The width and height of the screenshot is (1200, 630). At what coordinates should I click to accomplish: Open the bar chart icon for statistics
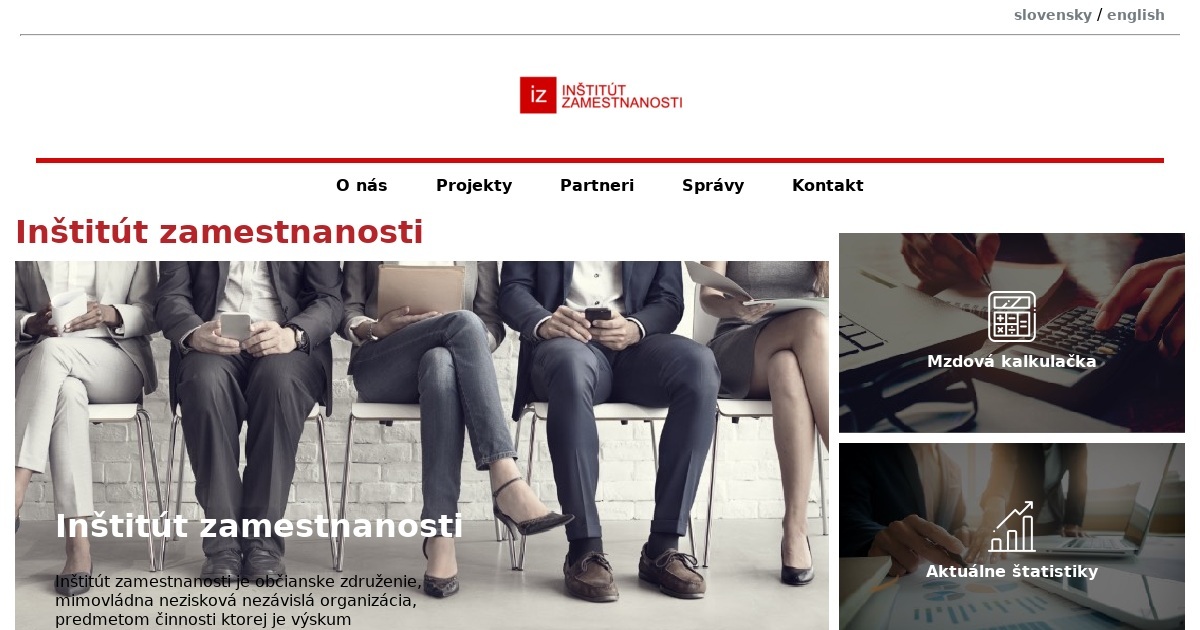(1011, 527)
